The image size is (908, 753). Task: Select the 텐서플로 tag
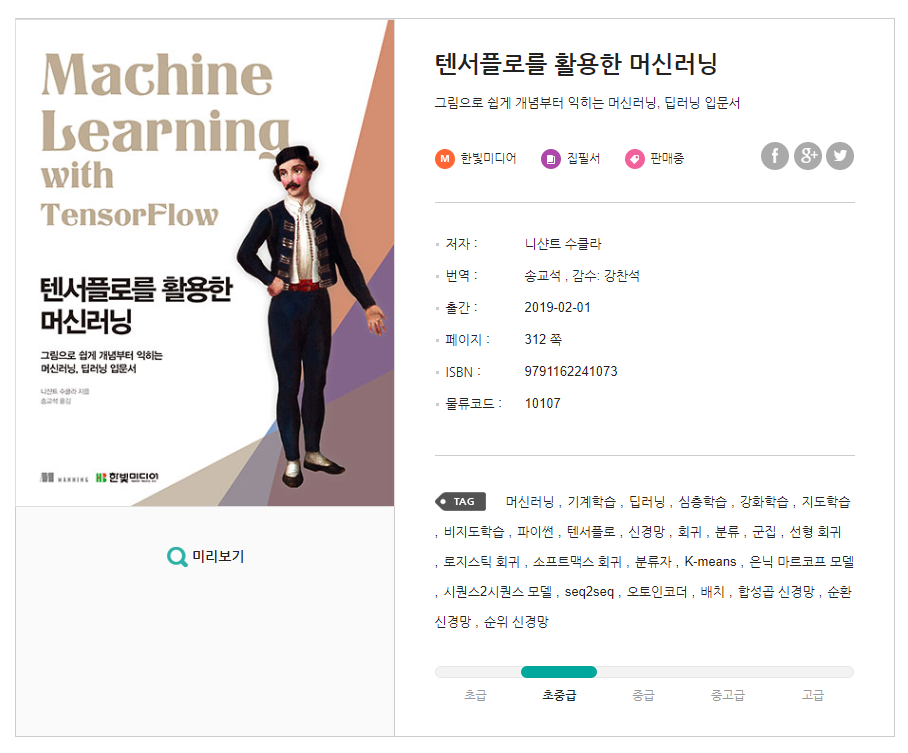(591, 532)
